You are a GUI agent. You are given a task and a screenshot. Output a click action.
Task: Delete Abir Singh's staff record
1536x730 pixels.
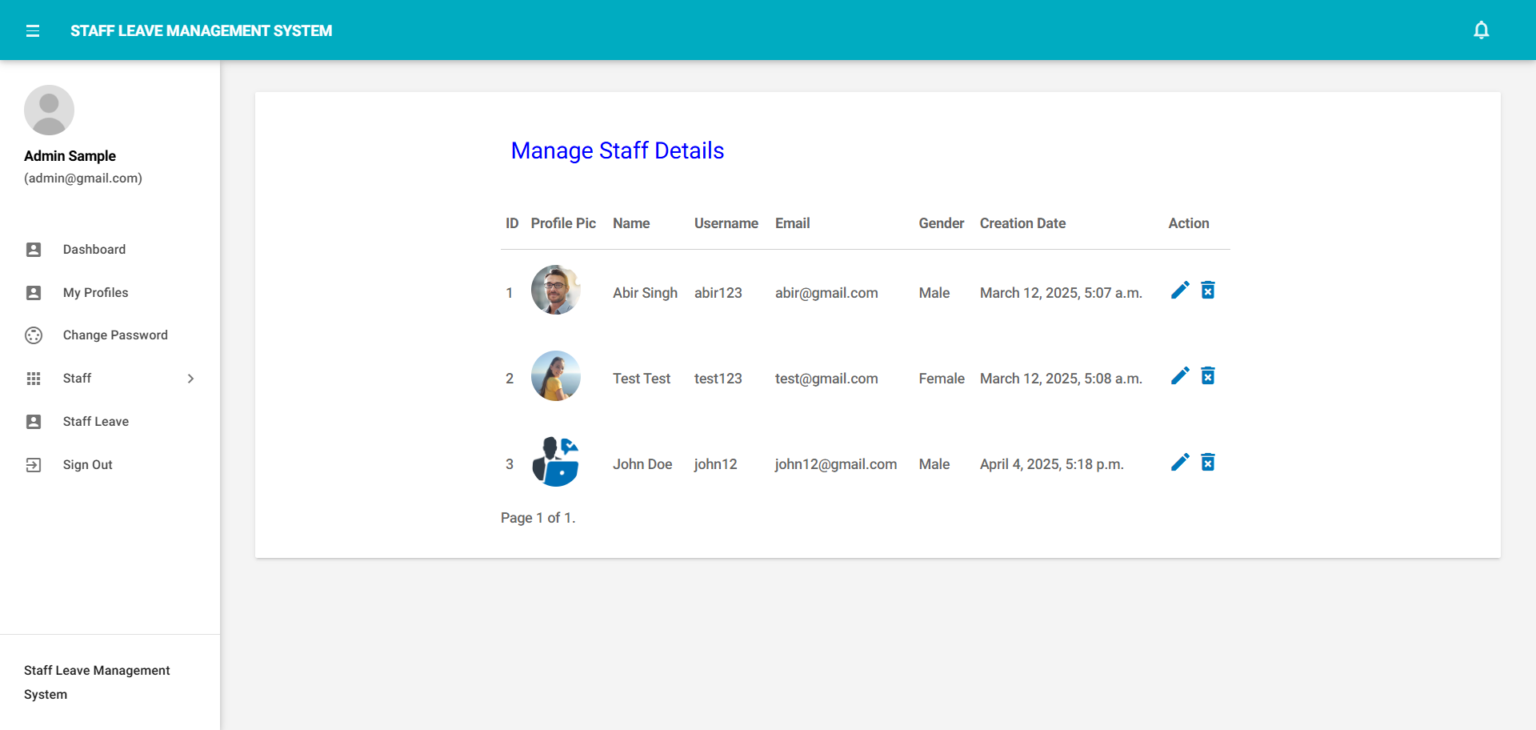[x=1208, y=289]
